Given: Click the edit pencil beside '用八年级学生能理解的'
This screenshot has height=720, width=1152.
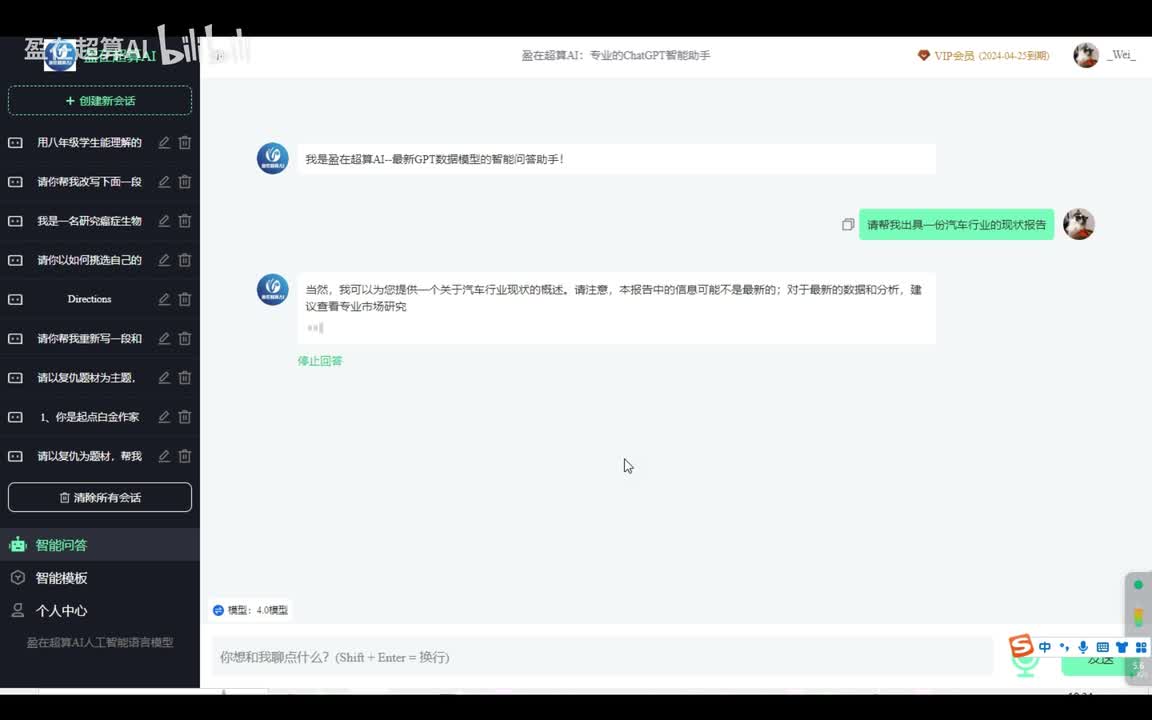Looking at the screenshot, I should pos(164,143).
